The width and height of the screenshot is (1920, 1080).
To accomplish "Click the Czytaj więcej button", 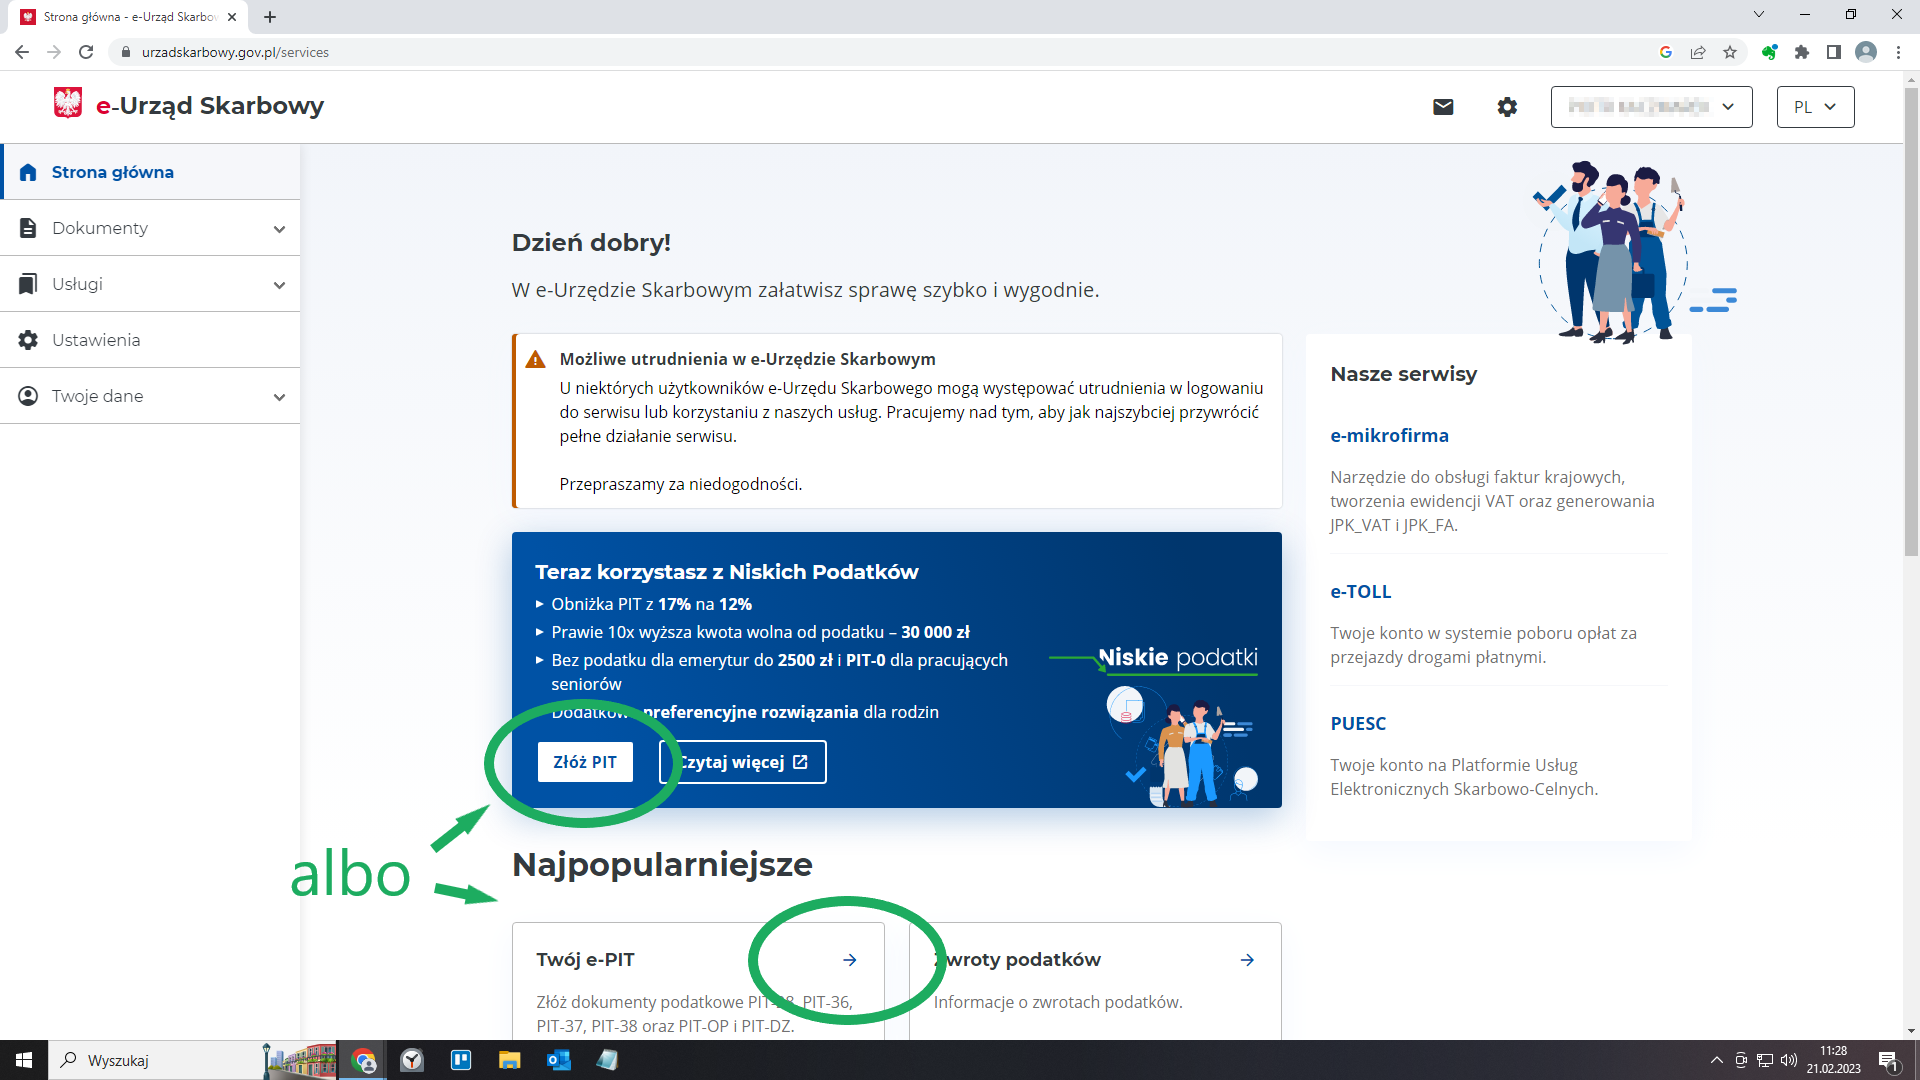I will pyautogui.click(x=743, y=762).
